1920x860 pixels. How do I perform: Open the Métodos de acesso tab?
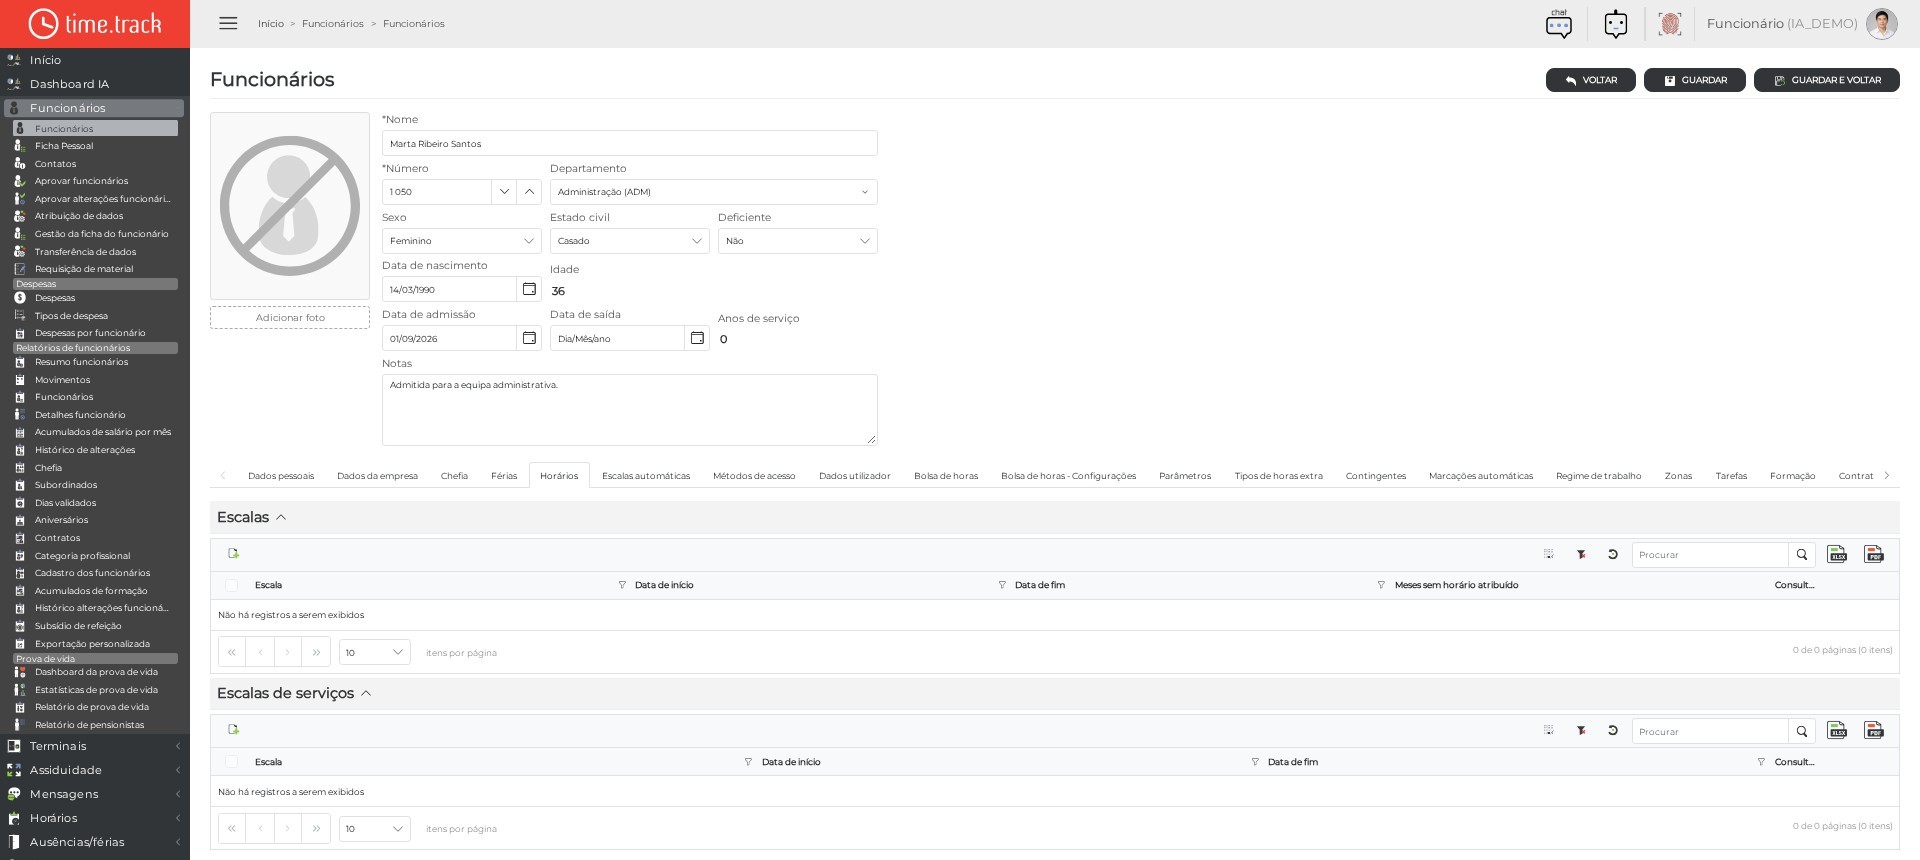(754, 476)
